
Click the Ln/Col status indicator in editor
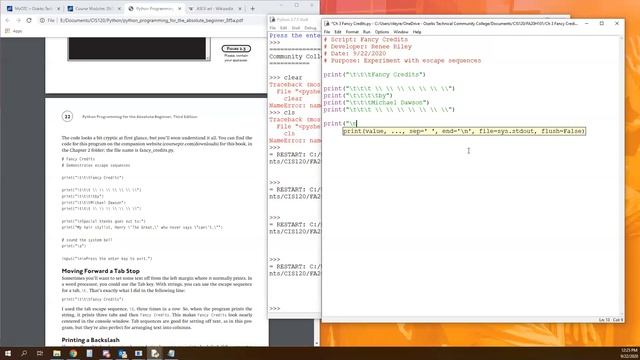tap(611, 320)
